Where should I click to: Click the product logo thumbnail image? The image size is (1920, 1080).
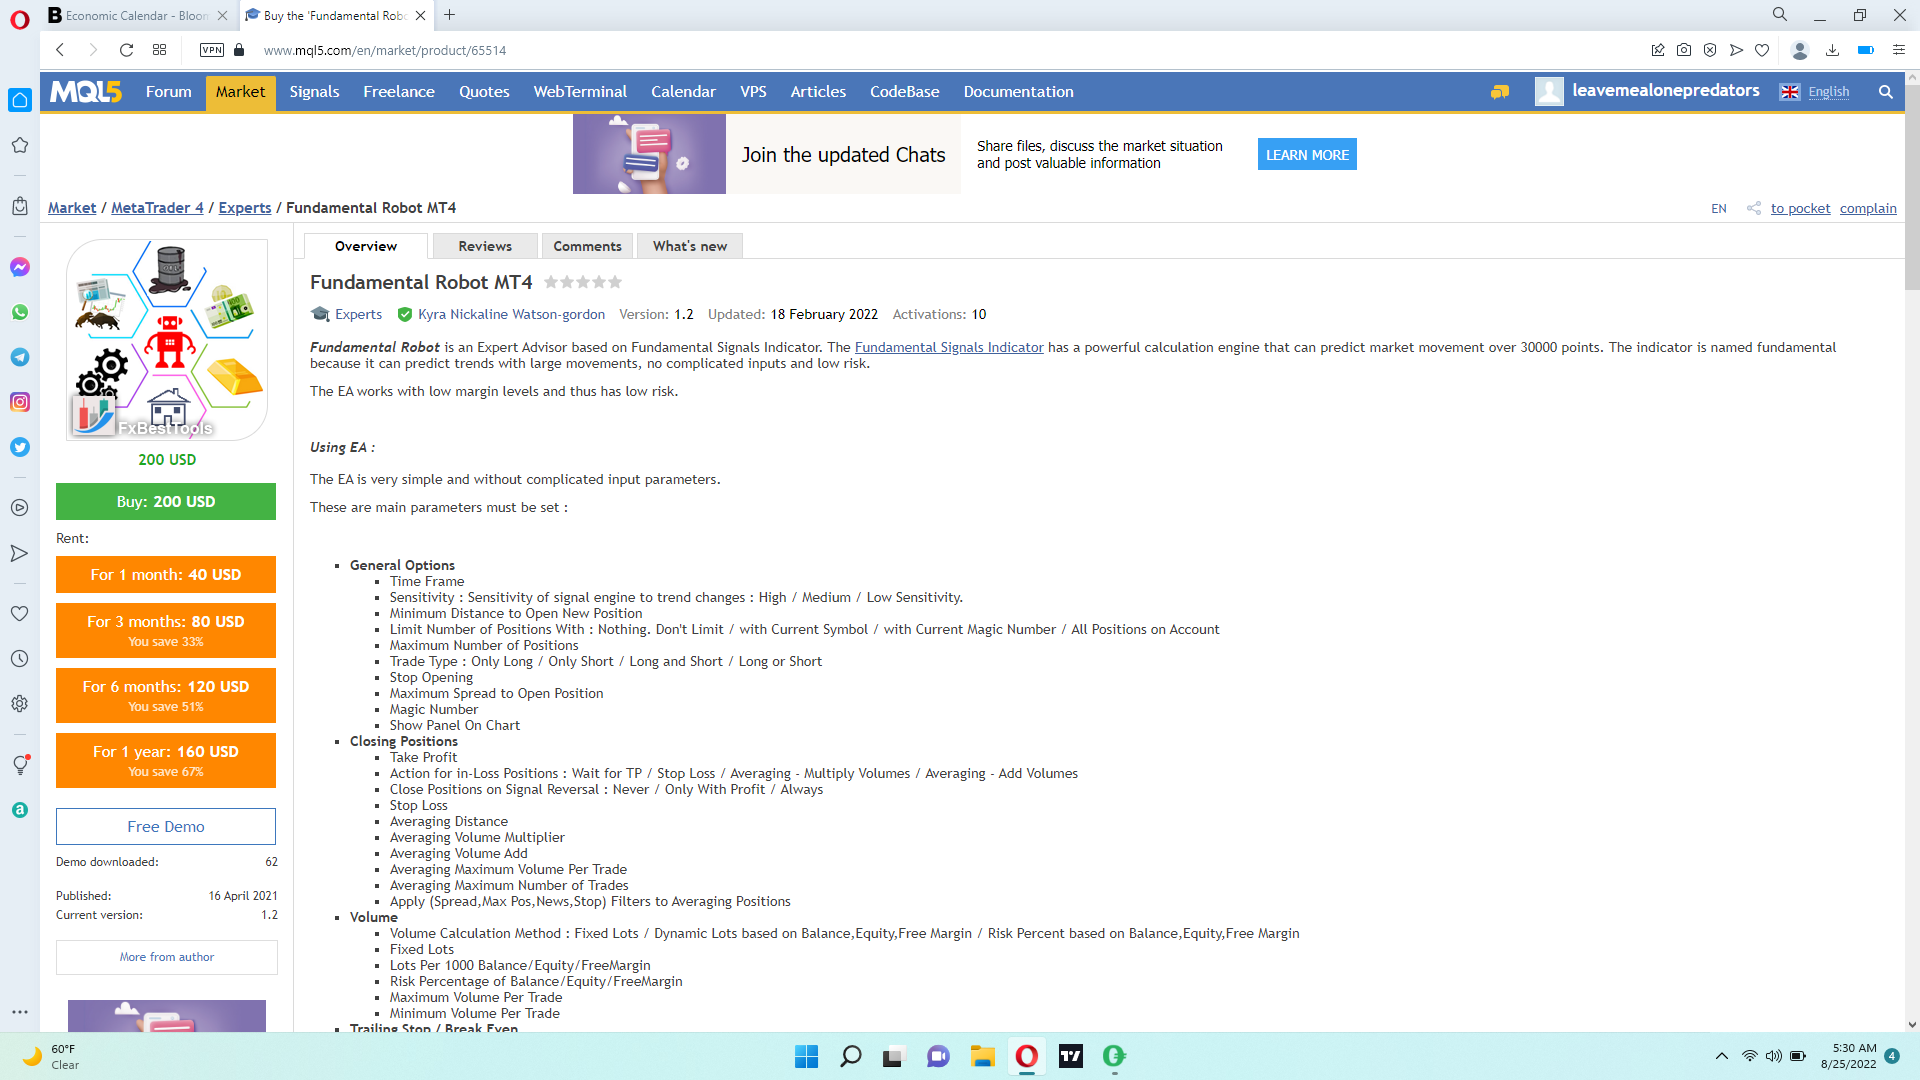(x=167, y=340)
